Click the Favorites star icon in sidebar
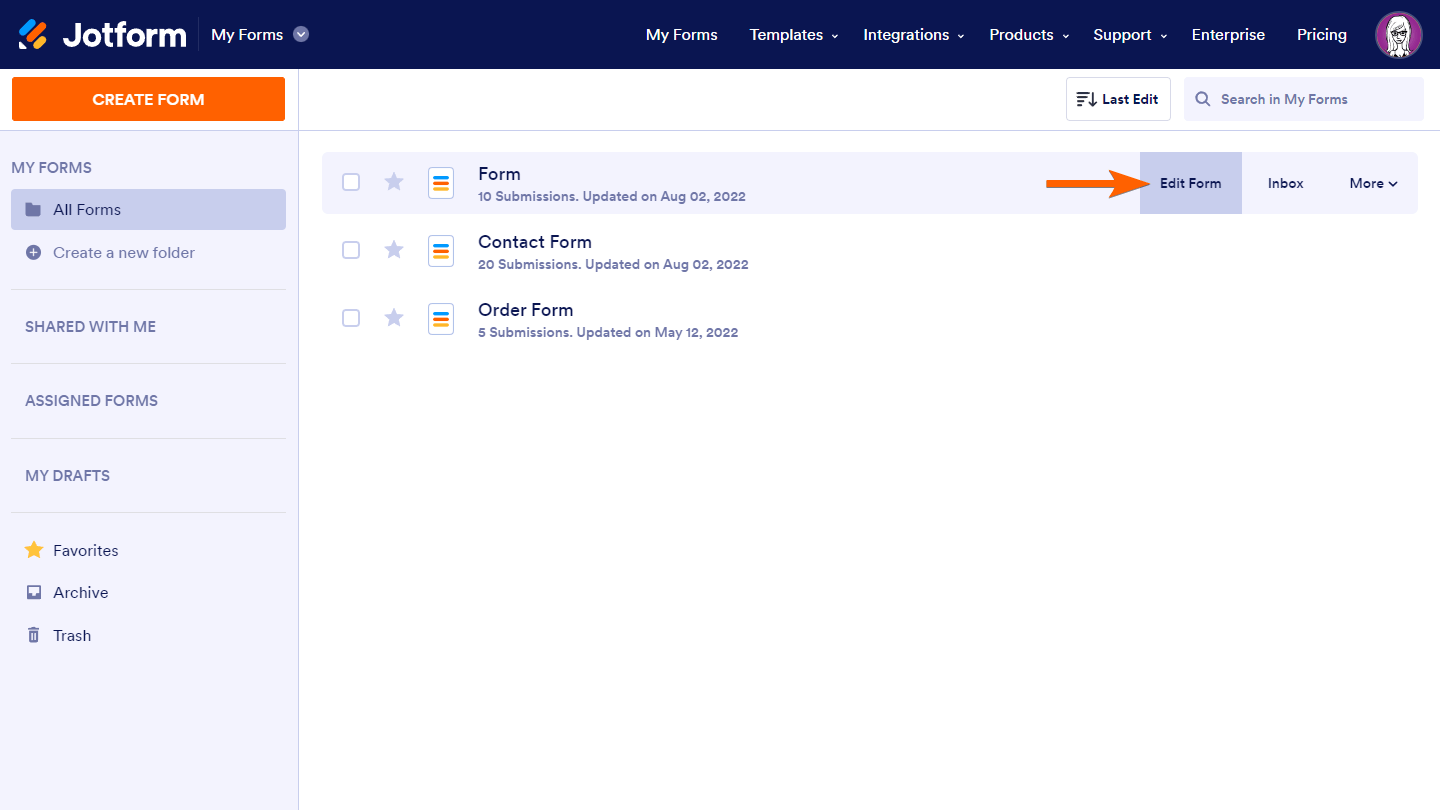 click(34, 550)
